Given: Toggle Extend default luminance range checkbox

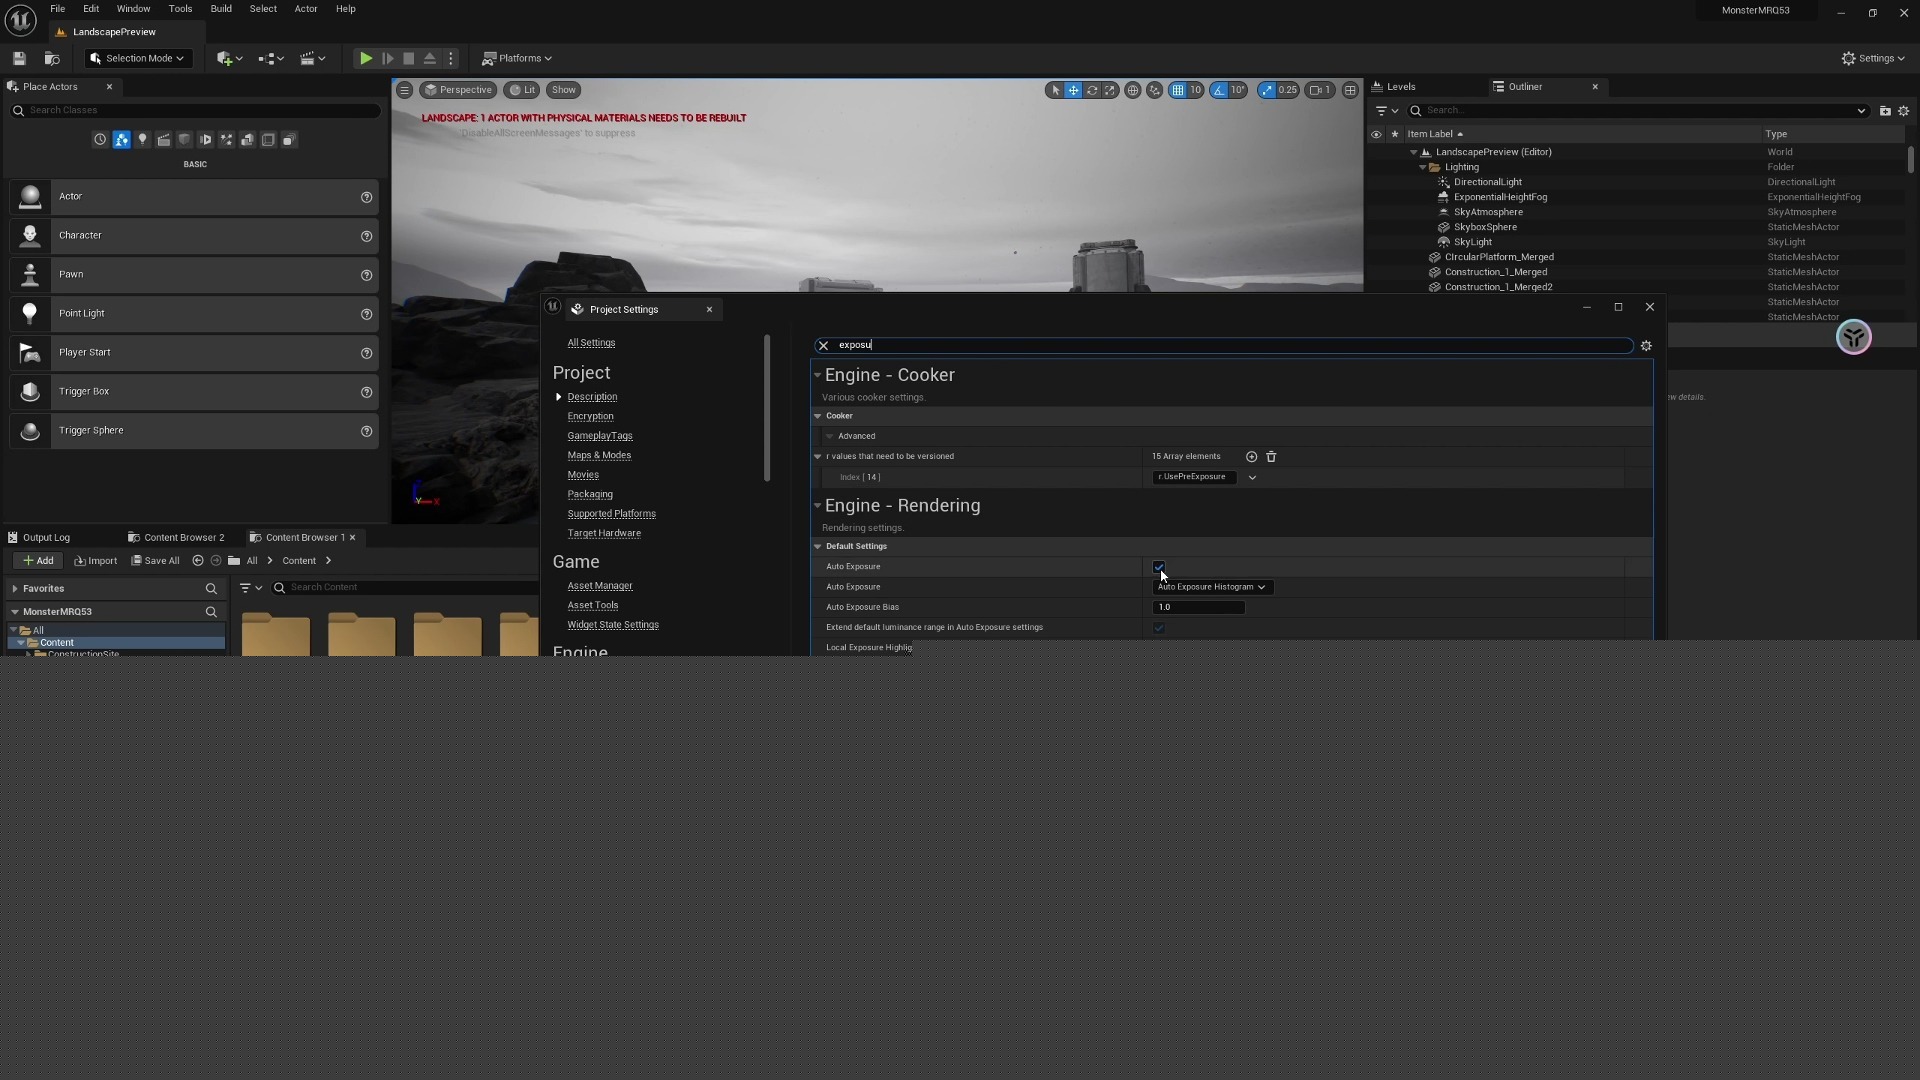Looking at the screenshot, I should pyautogui.click(x=1159, y=628).
